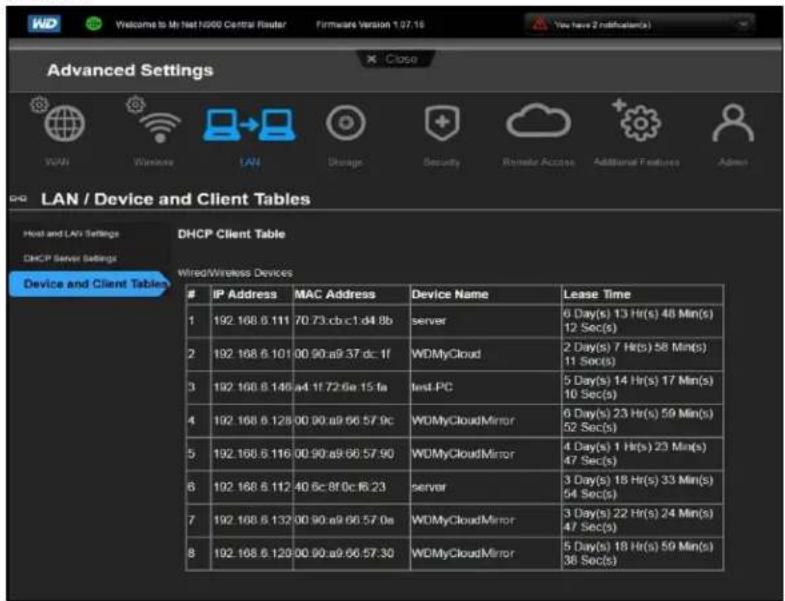Click the MAC Address column header

[335, 294]
